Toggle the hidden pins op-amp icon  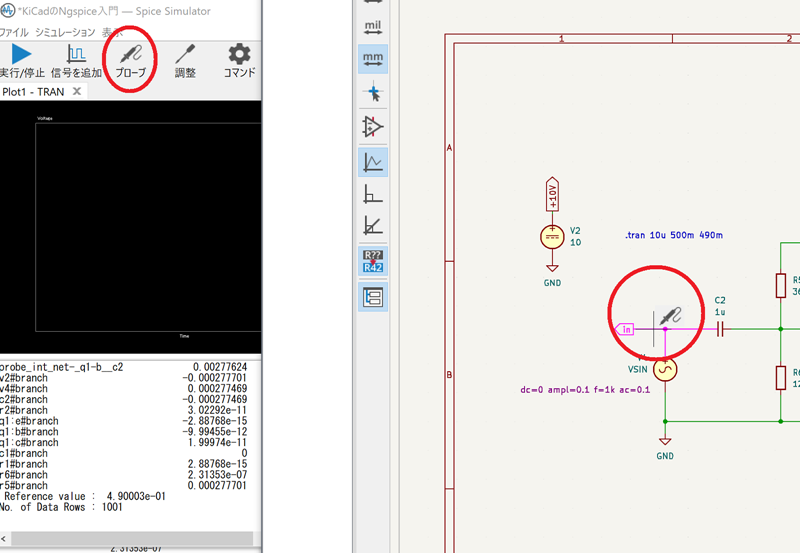[x=373, y=127]
